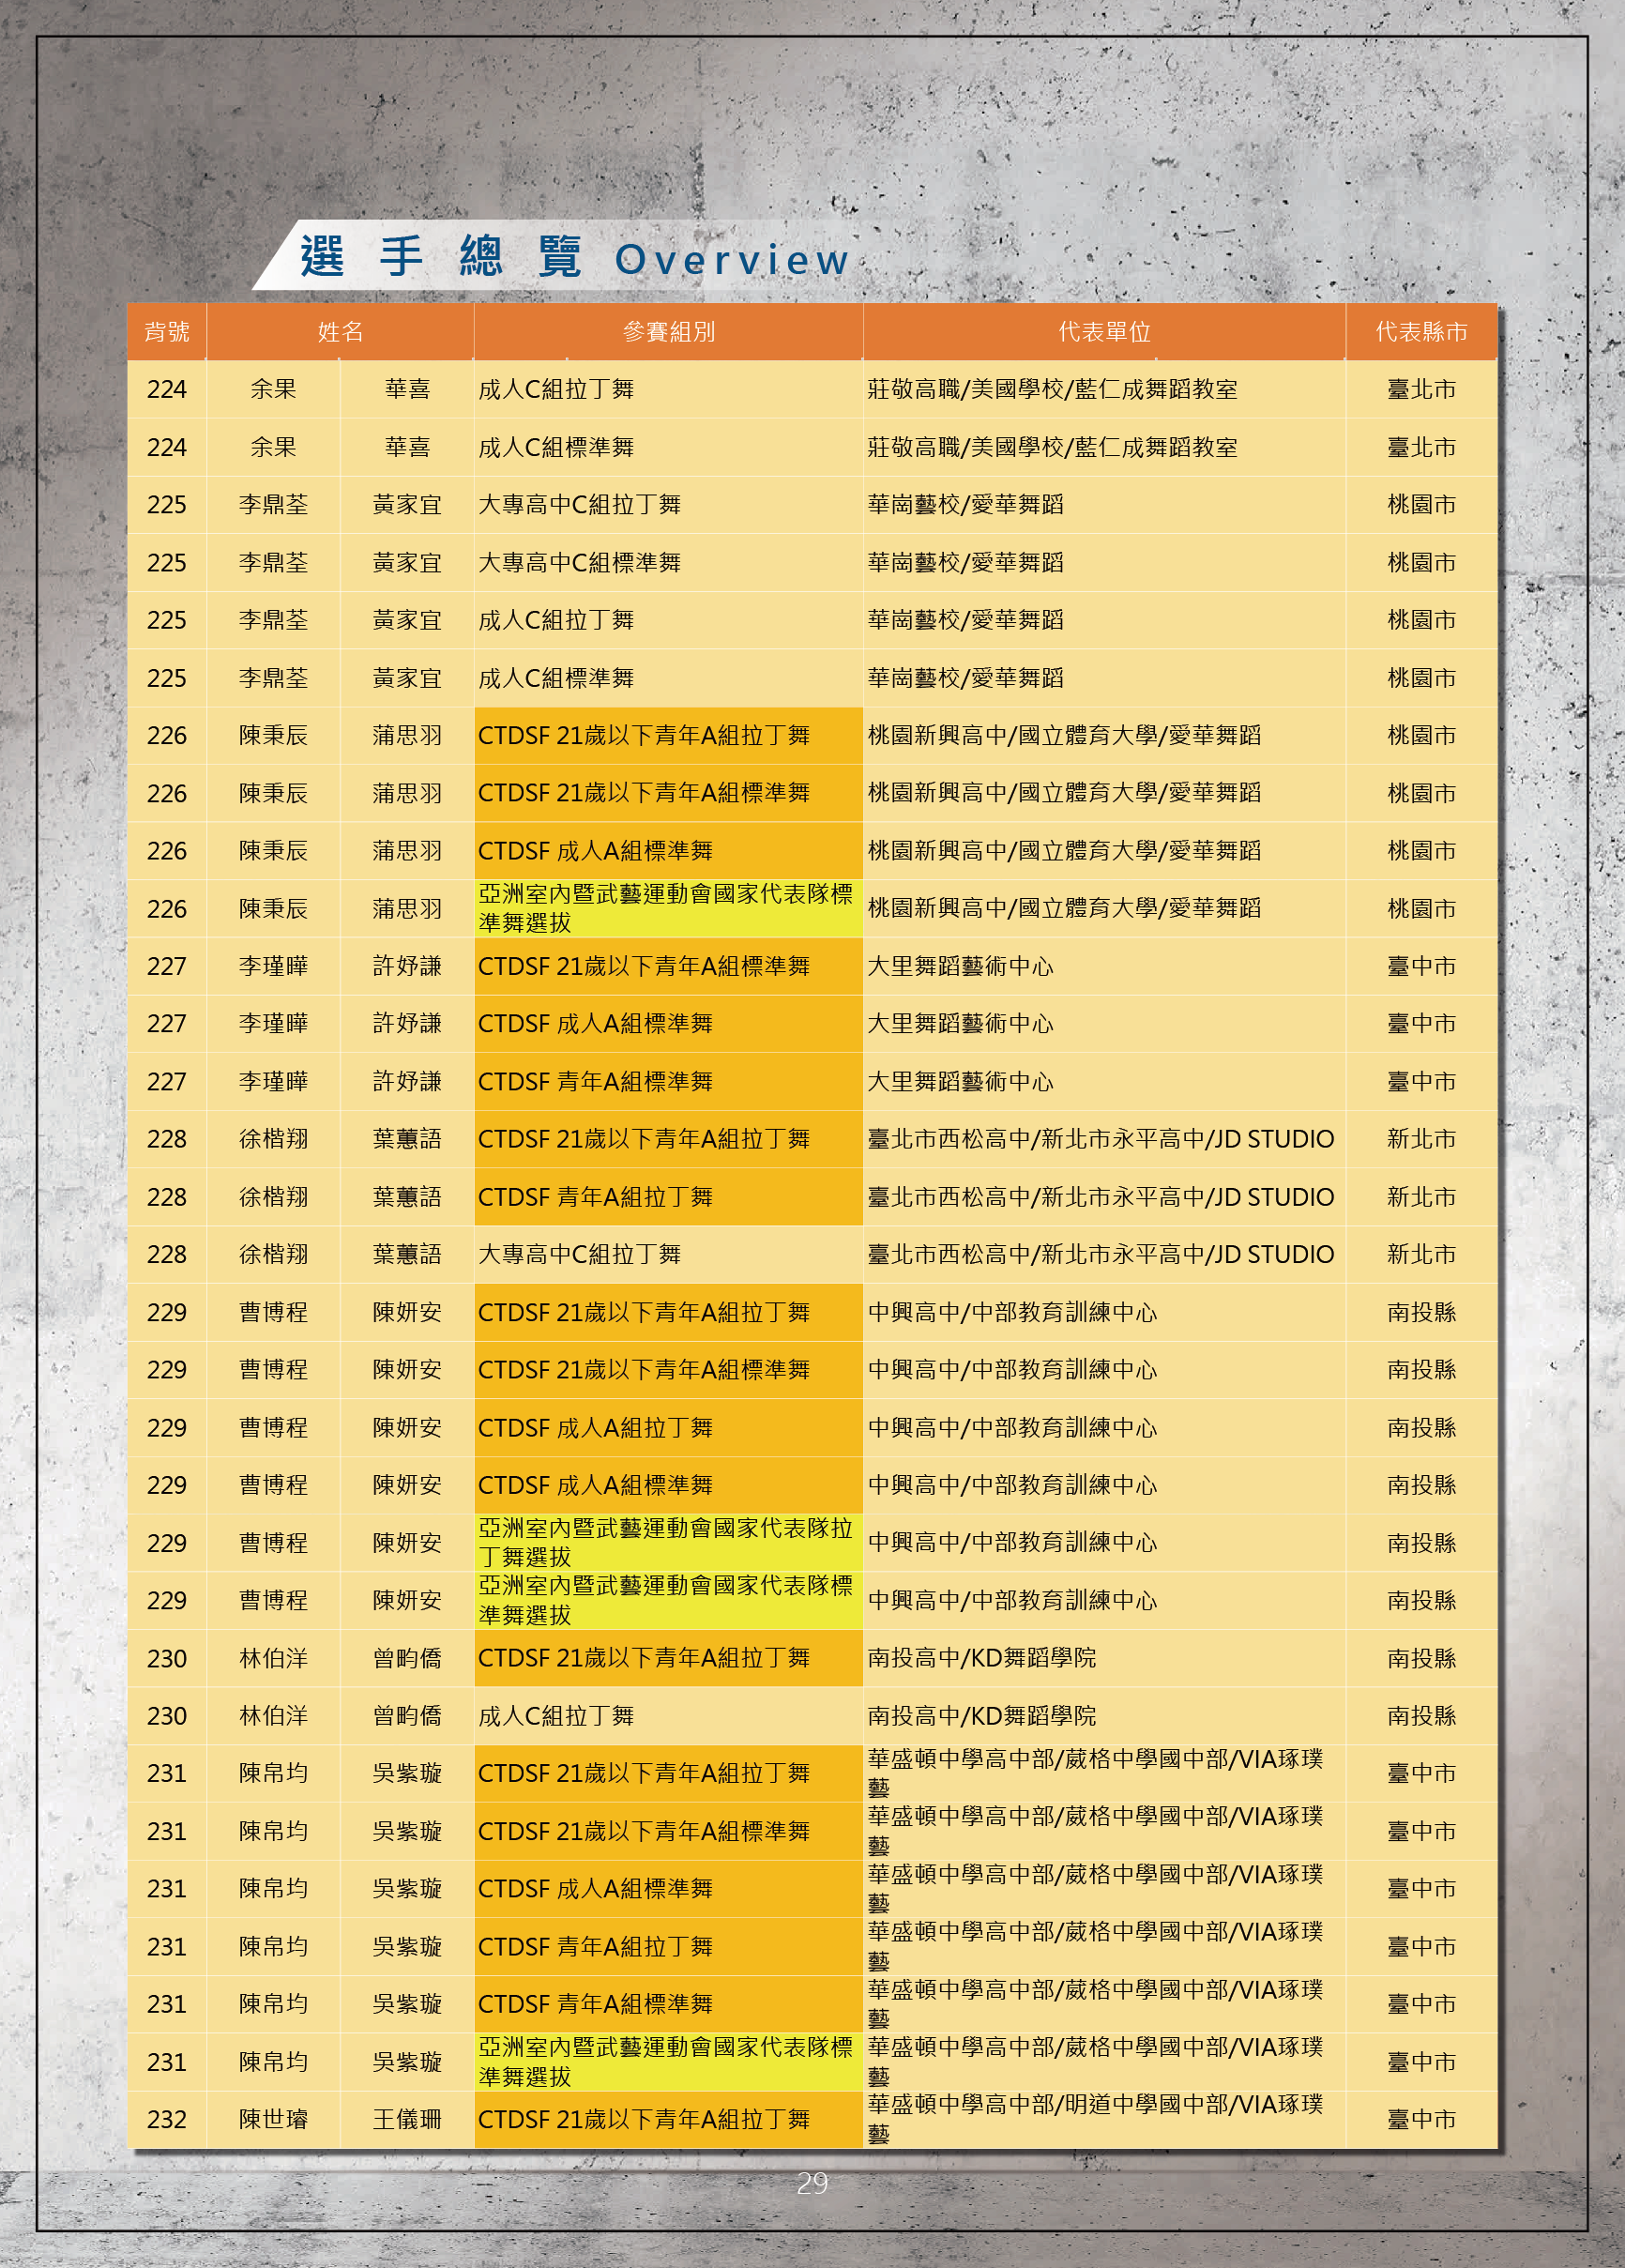The image size is (1625, 2268).
Task: Click the 代表單位 column header
Action: point(1104,332)
